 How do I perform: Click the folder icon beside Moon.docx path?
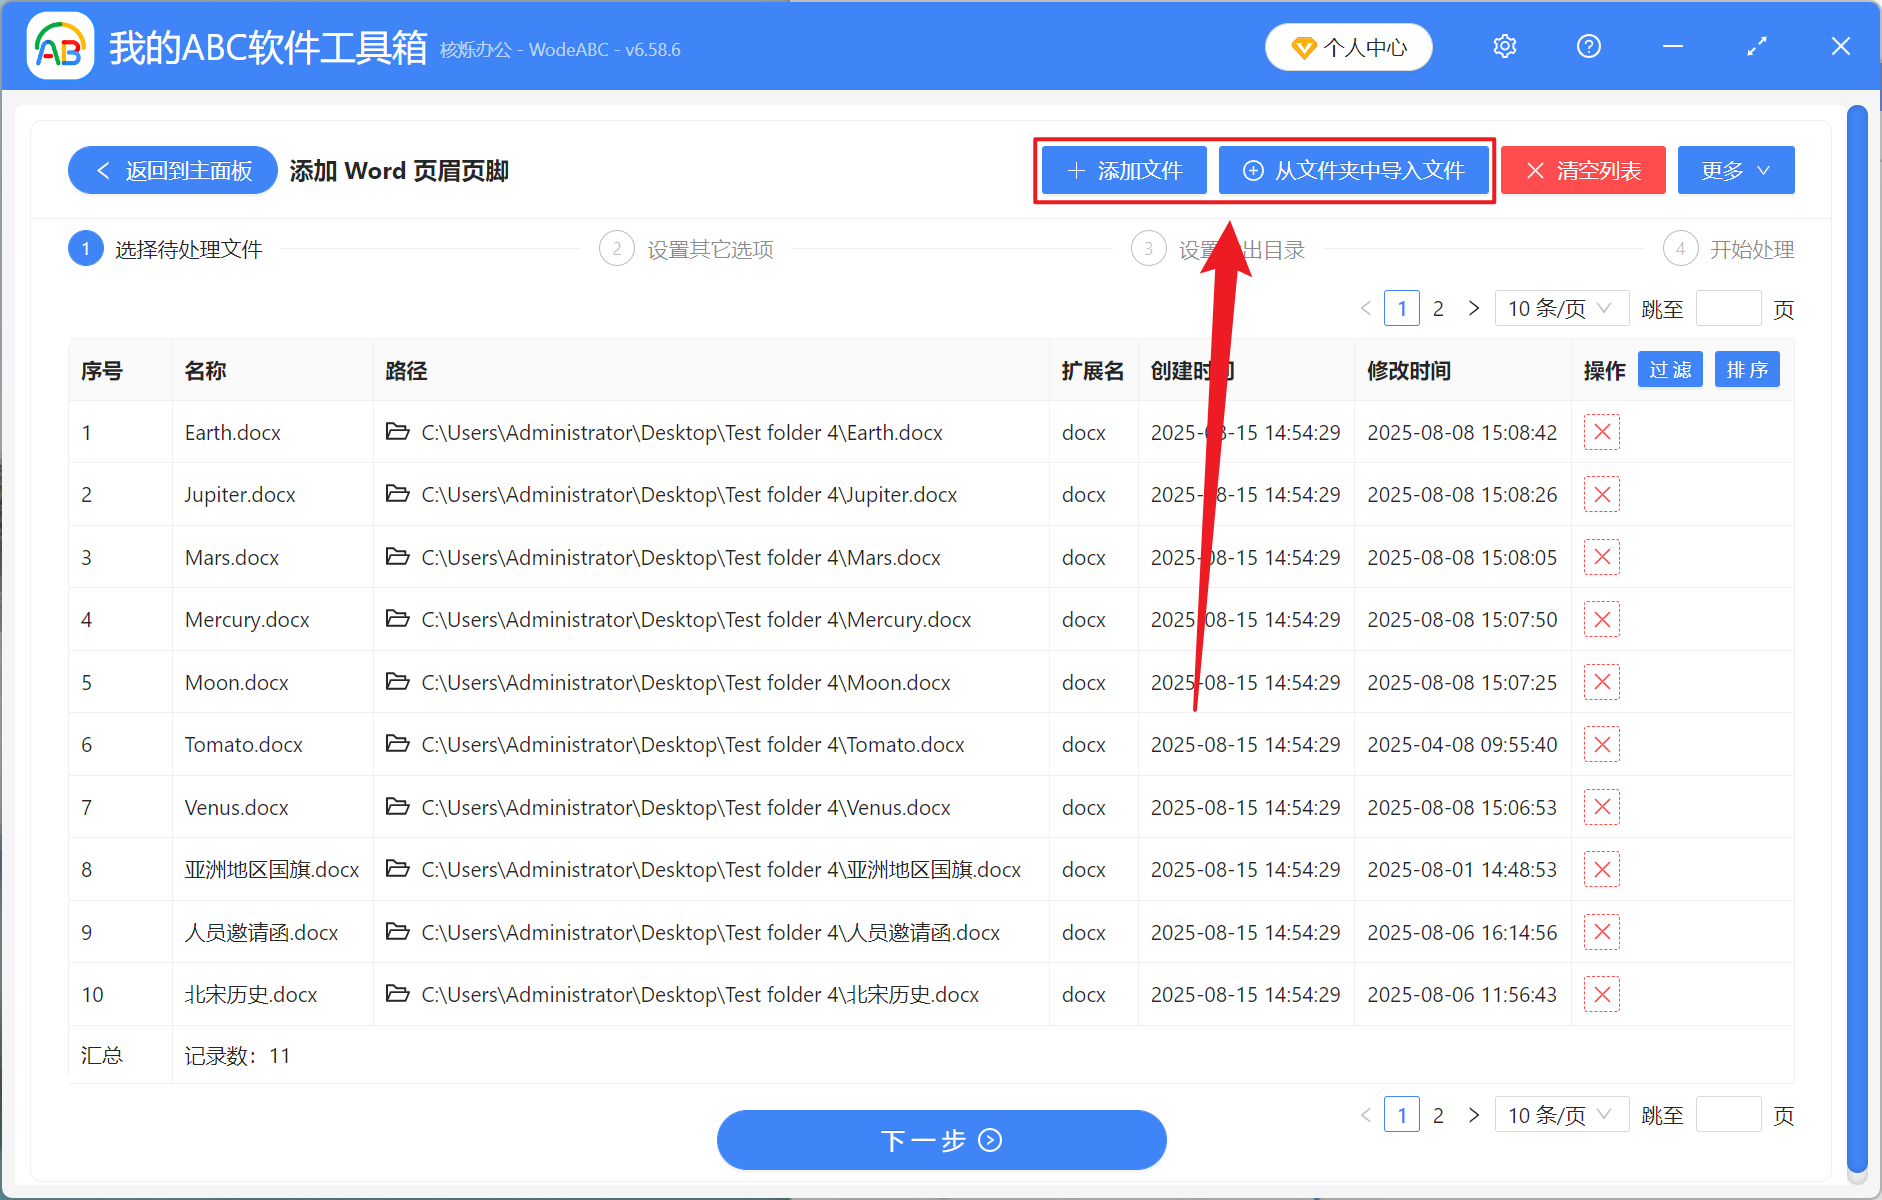click(397, 682)
